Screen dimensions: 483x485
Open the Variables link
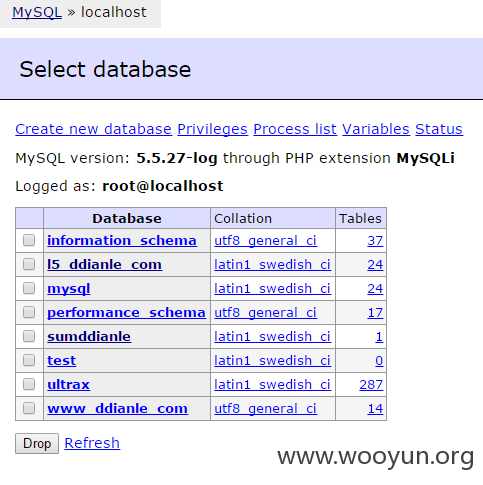click(x=376, y=129)
